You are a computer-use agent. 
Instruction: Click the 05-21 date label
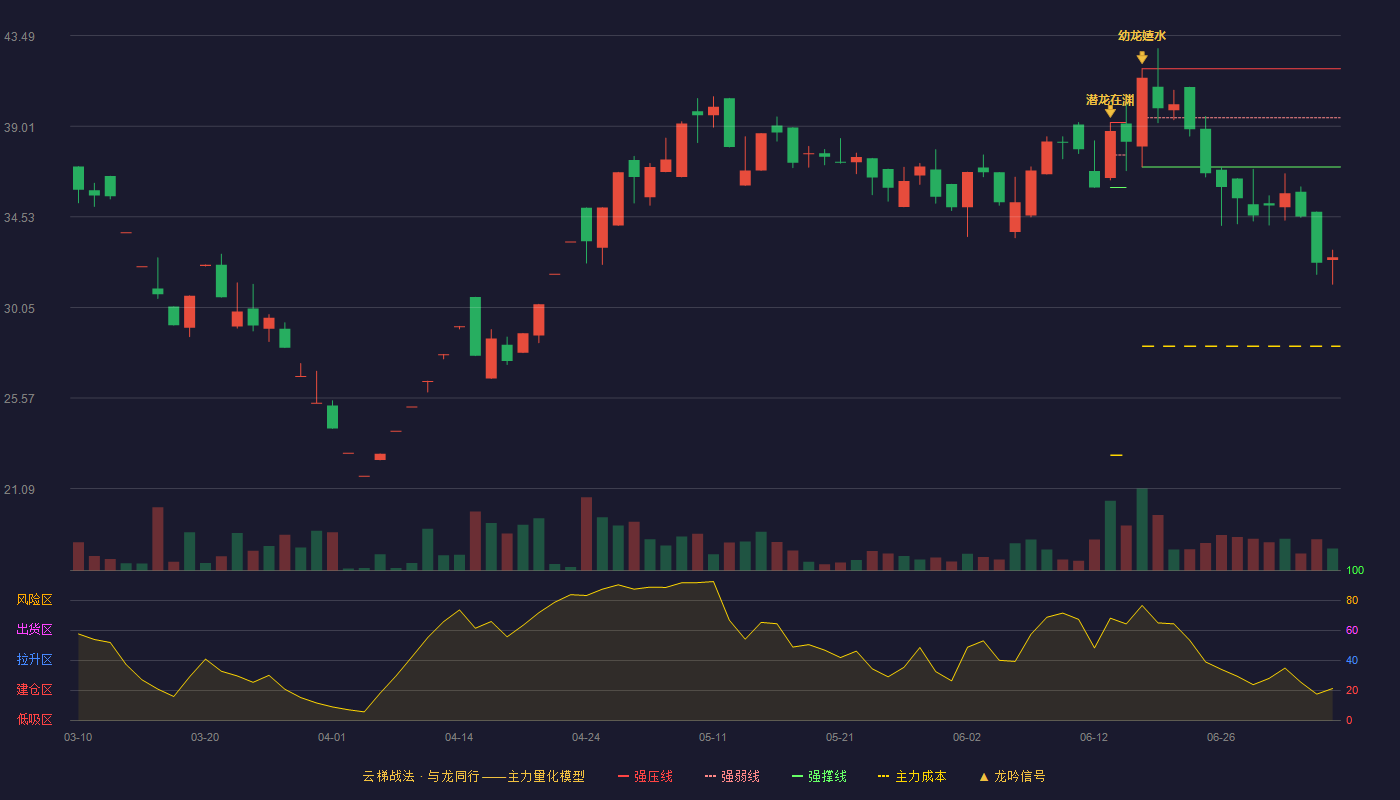[x=840, y=737]
